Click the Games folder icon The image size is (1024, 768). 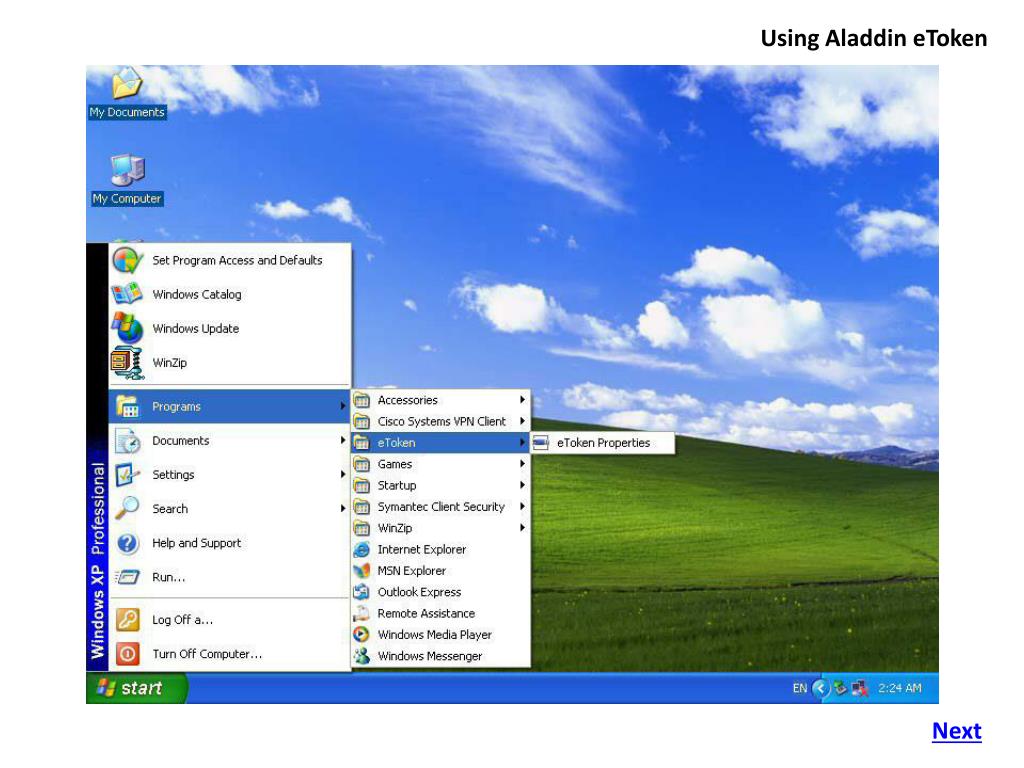click(361, 464)
